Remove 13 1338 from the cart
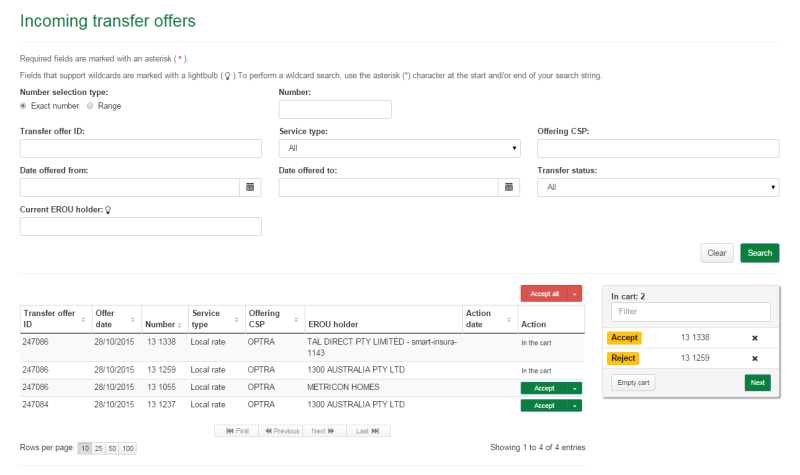The image size is (800, 475). pos(755,338)
